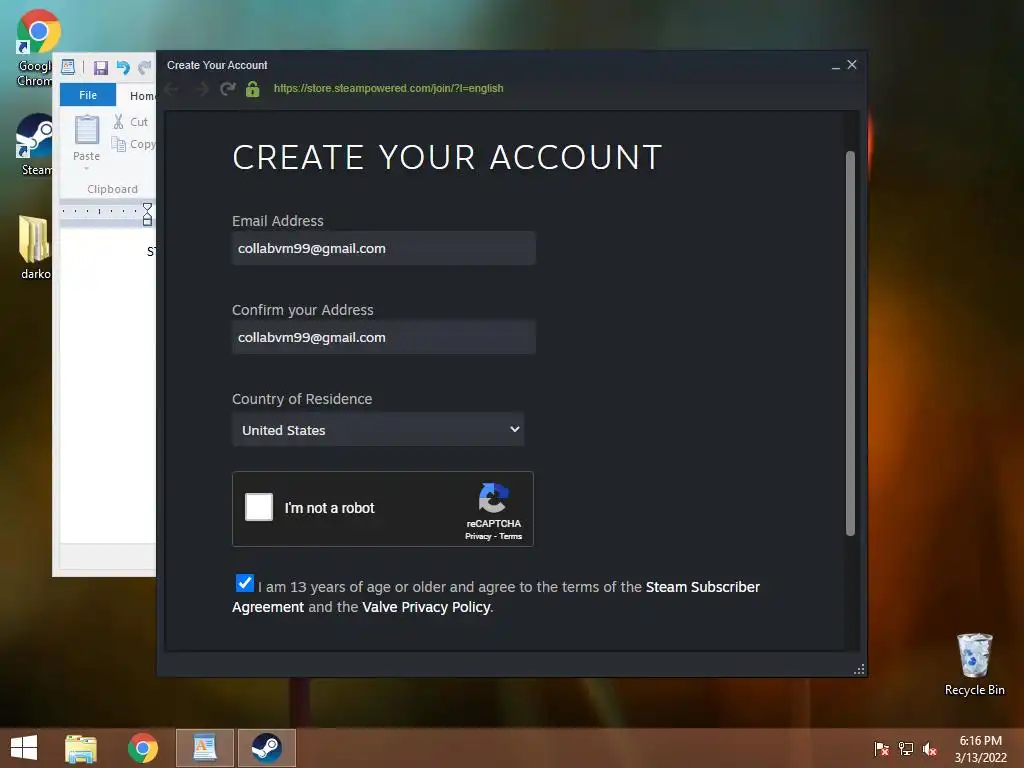Click the WordPad Redo icon
The height and width of the screenshot is (768, 1024).
pos(144,67)
